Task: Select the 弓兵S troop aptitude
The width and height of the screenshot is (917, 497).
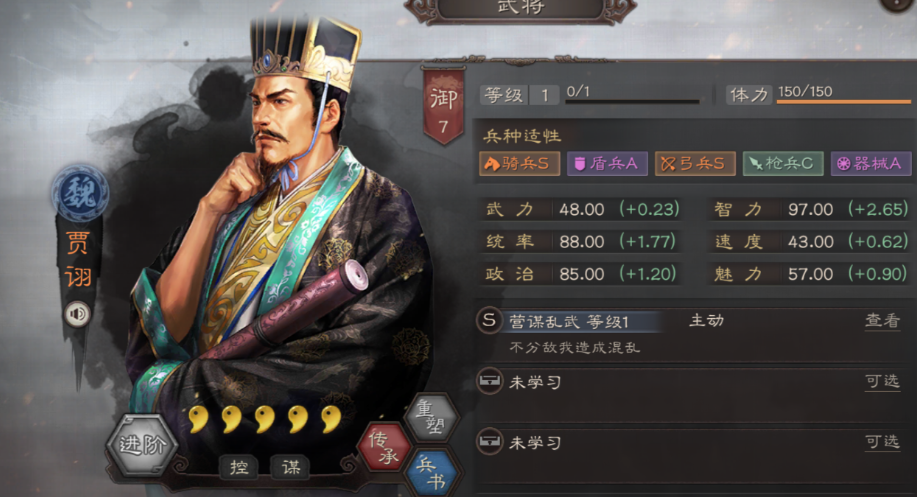Action: point(695,164)
